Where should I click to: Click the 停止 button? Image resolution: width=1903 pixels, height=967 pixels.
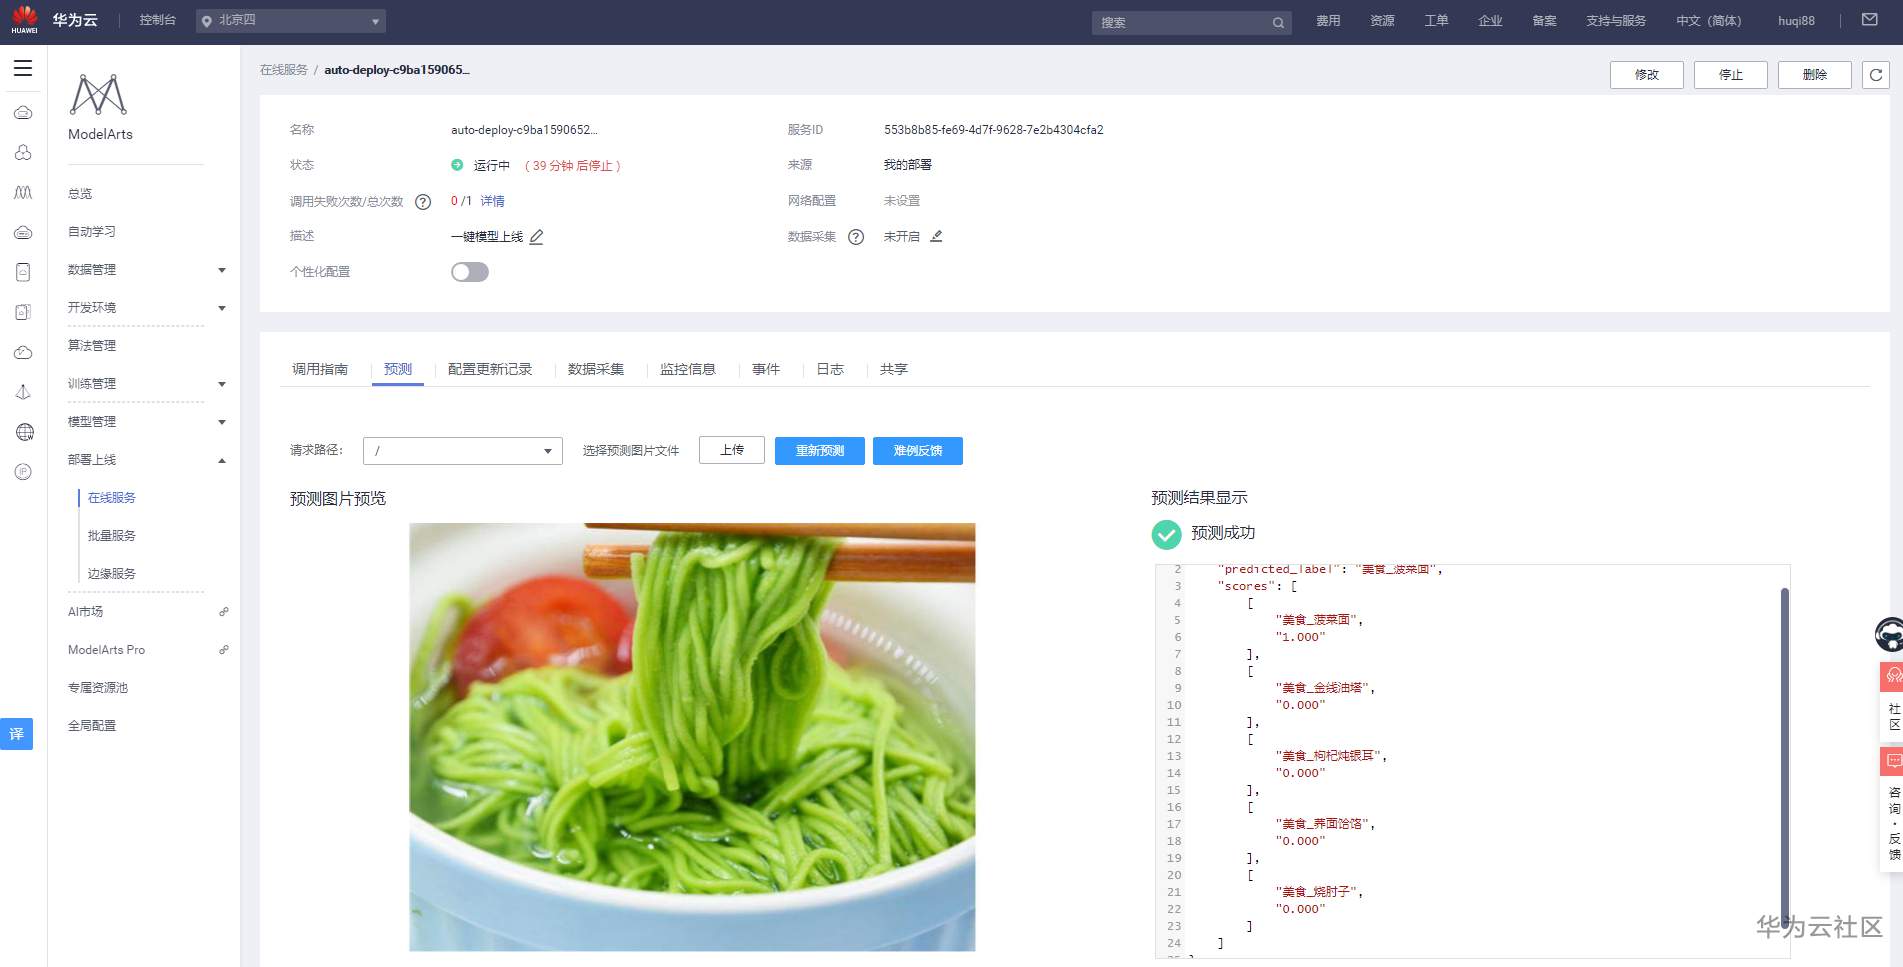coord(1731,75)
